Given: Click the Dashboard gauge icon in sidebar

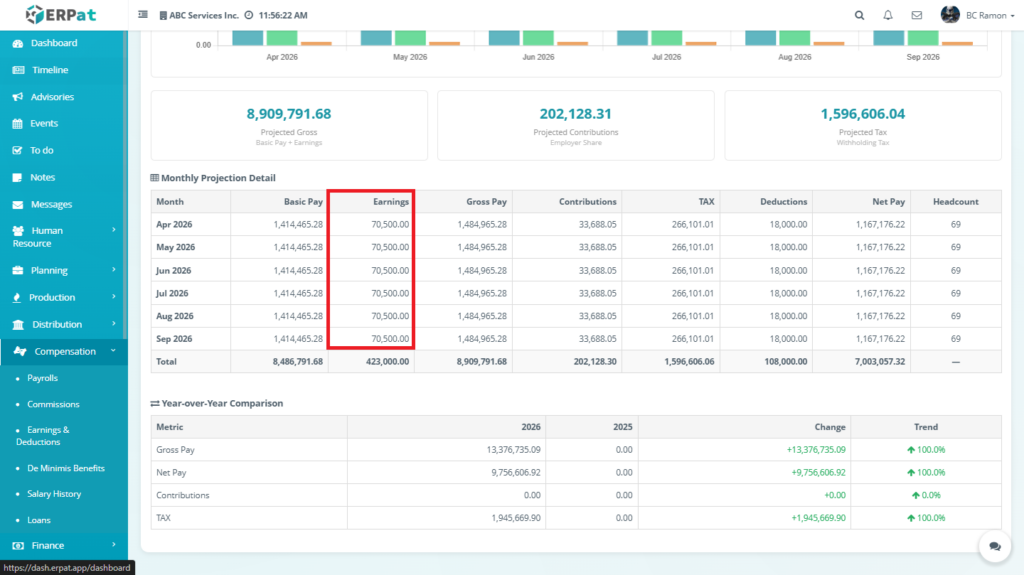Looking at the screenshot, I should point(18,43).
